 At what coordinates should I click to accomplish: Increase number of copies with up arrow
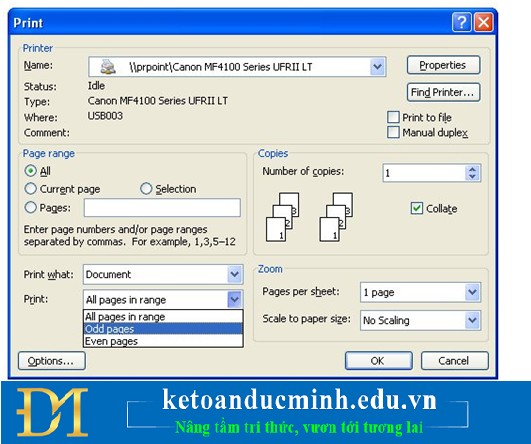pos(472,169)
